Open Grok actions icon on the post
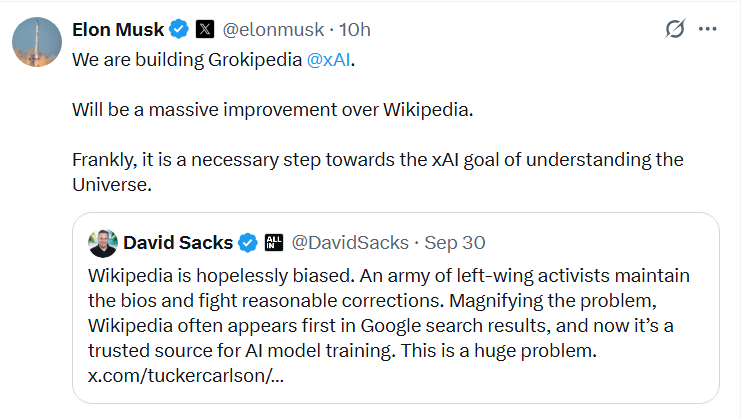The height and width of the screenshot is (419, 742). [x=675, y=30]
